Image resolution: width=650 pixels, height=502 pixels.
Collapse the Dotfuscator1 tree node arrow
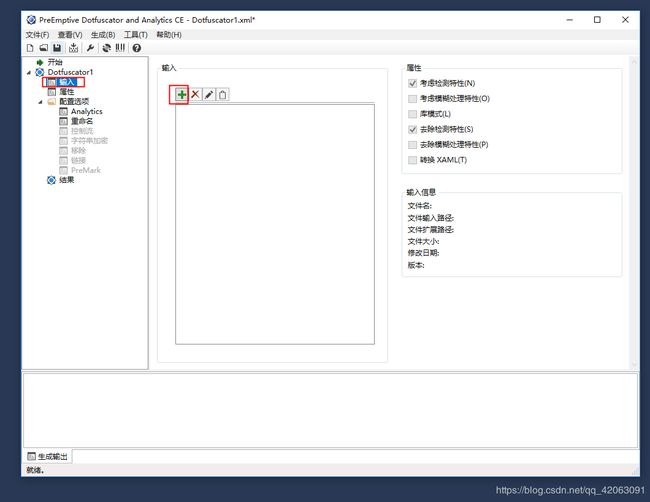pyautogui.click(x=29, y=73)
